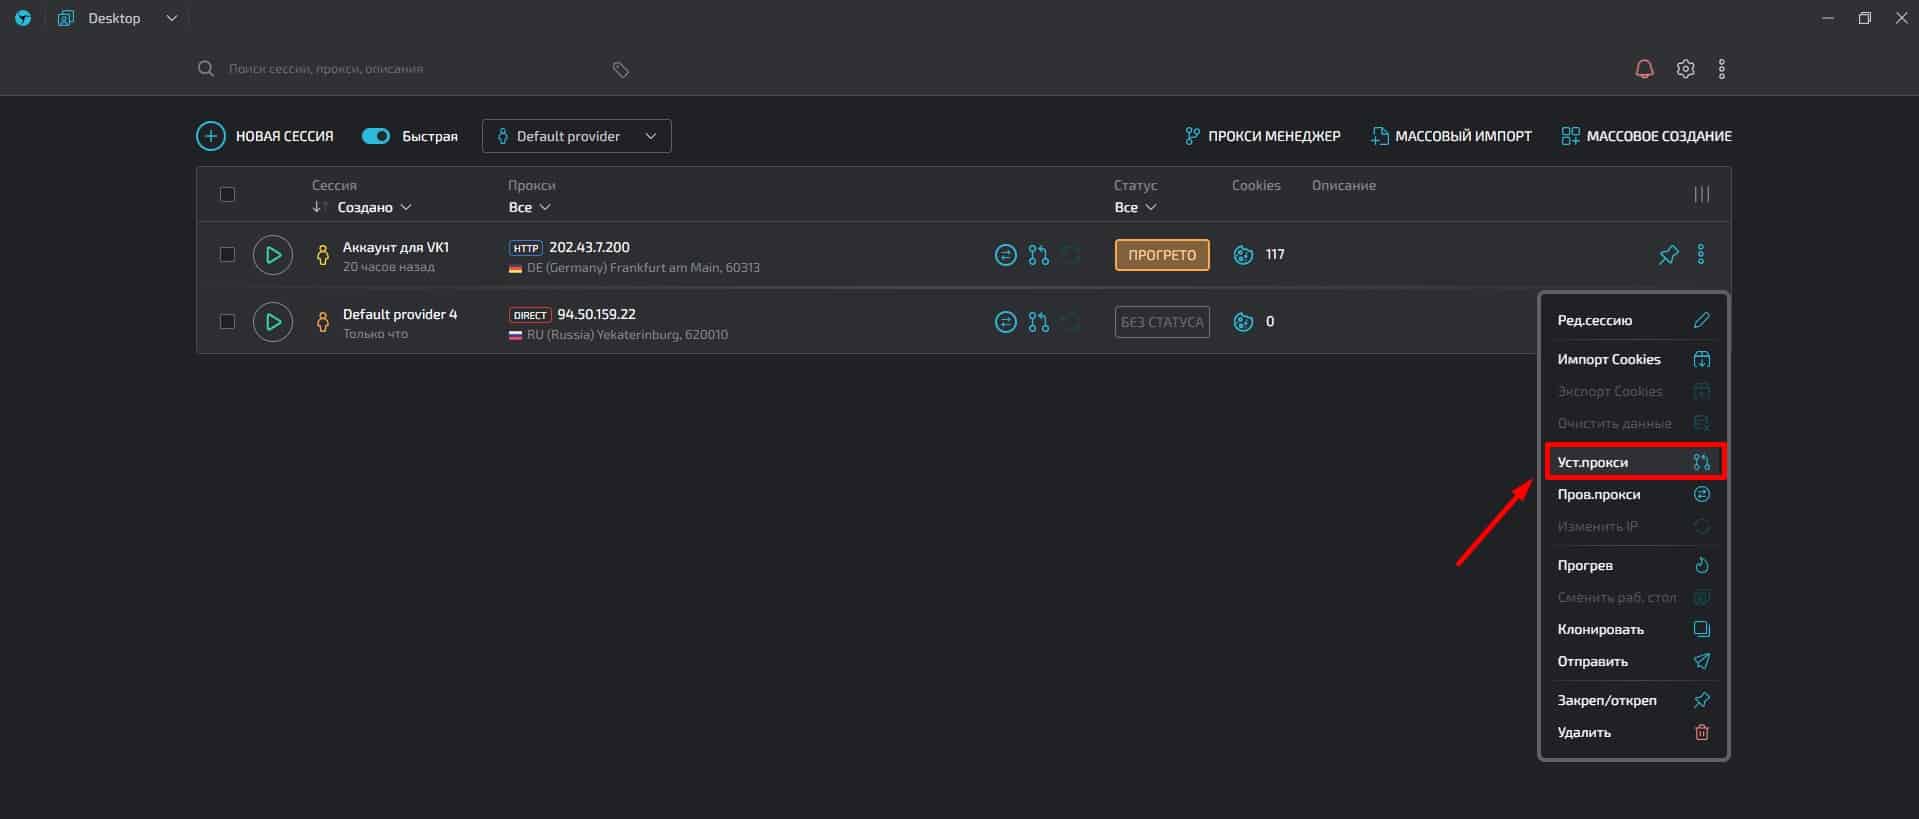Open settings gear icon
Screen dimensions: 1919x819
[1686, 69]
